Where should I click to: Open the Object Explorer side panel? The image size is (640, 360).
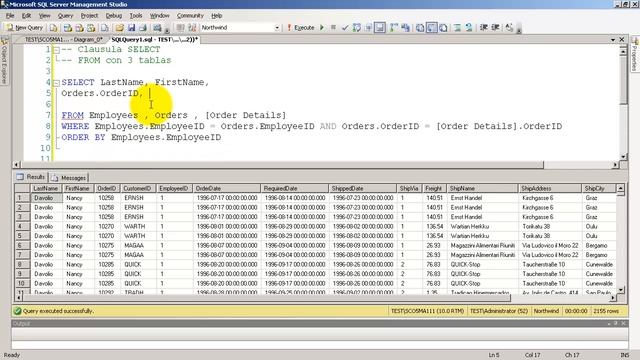tap(4, 61)
